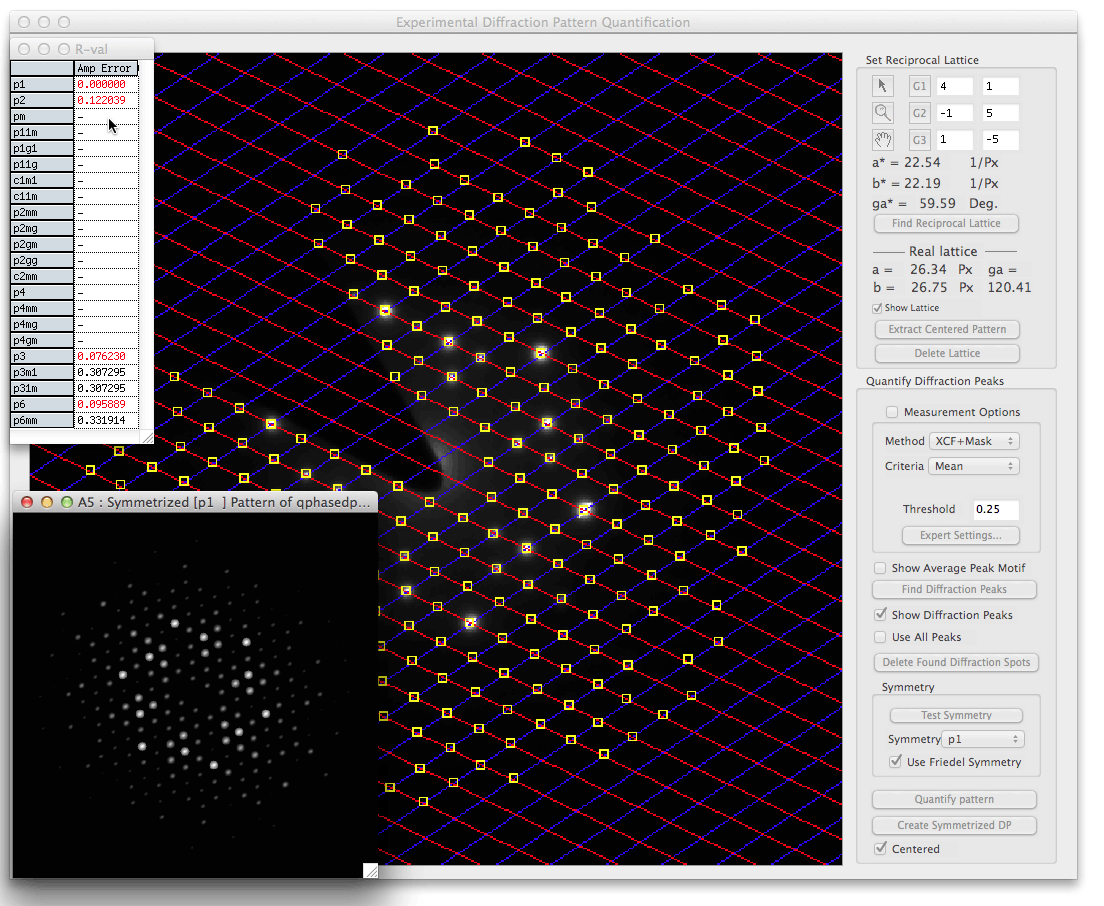The height and width of the screenshot is (906, 1104).
Task: Click the Quantify pattern button
Action: coord(954,799)
